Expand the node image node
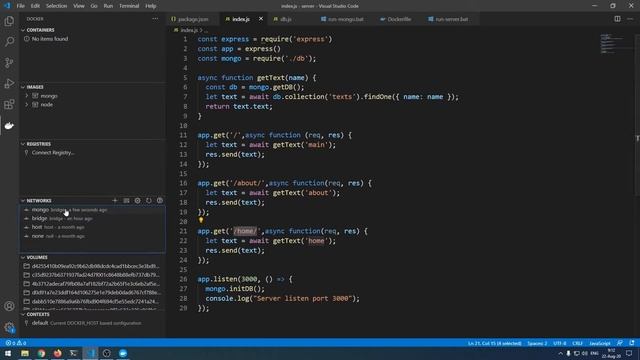Screen dimensions: 640x360 (27, 104)
